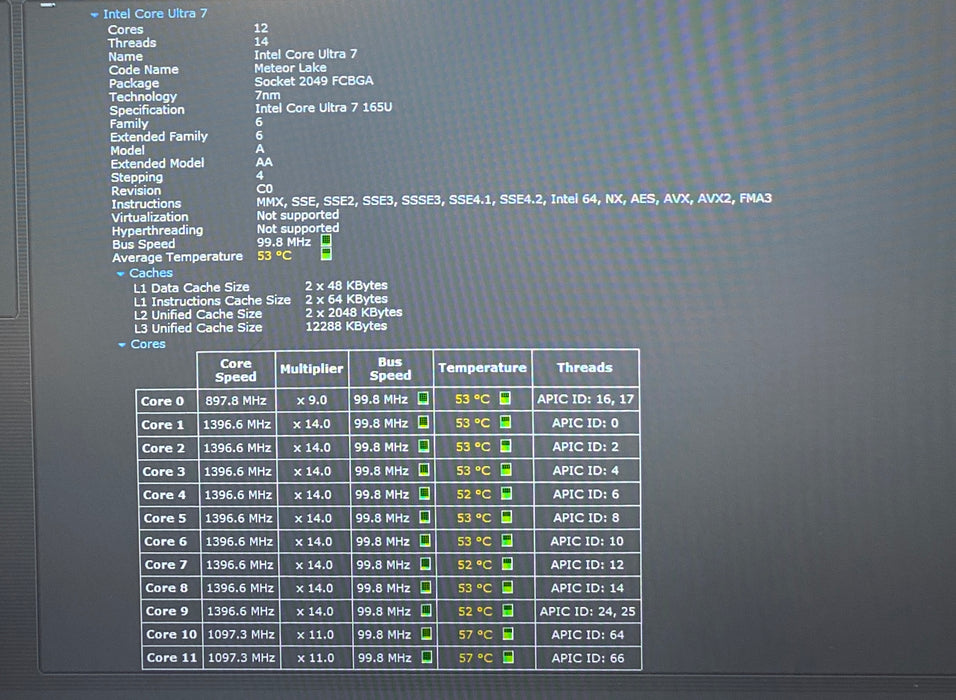This screenshot has width=956, height=700.
Task: Click Core 7 bus speed green icon
Action: tap(426, 564)
